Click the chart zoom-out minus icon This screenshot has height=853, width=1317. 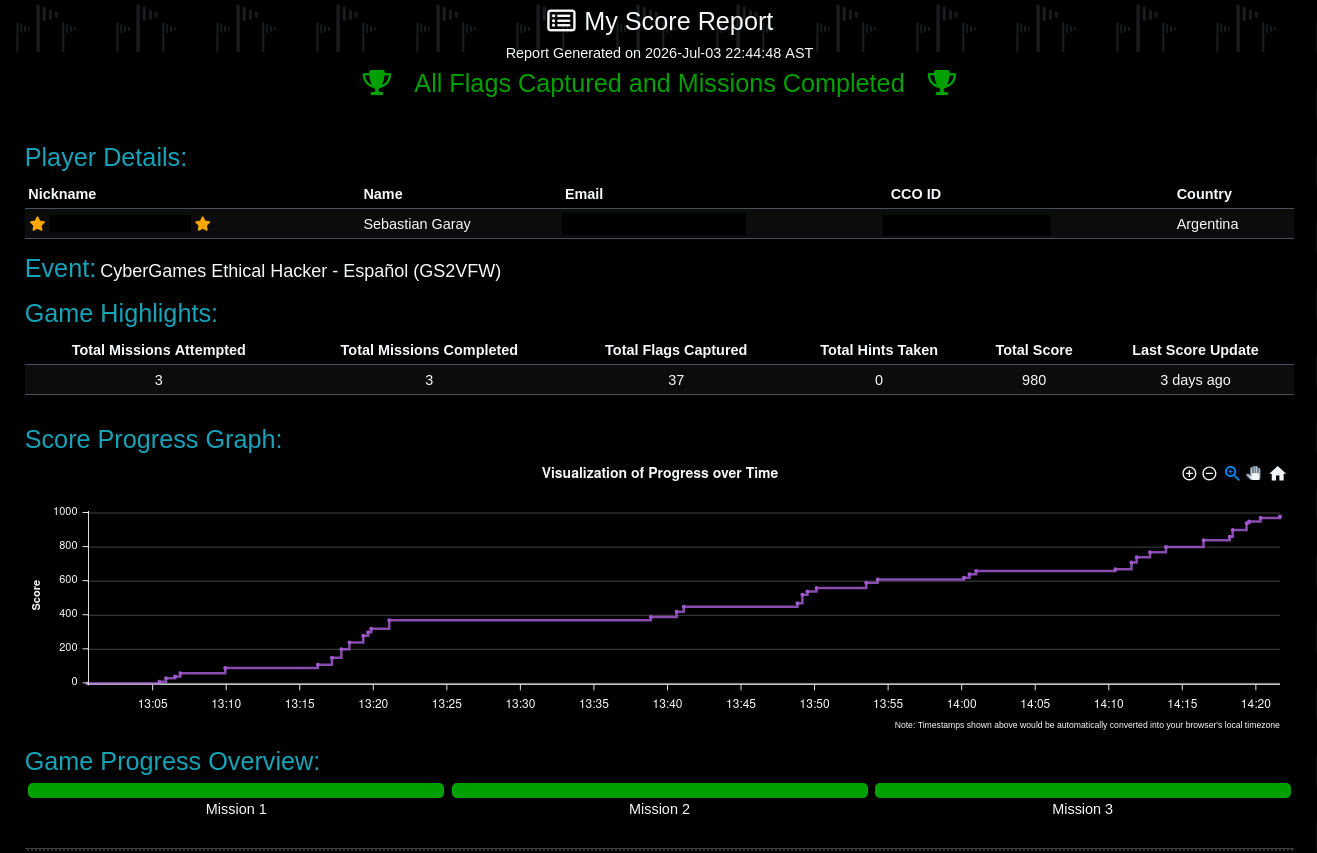tap(1209, 474)
